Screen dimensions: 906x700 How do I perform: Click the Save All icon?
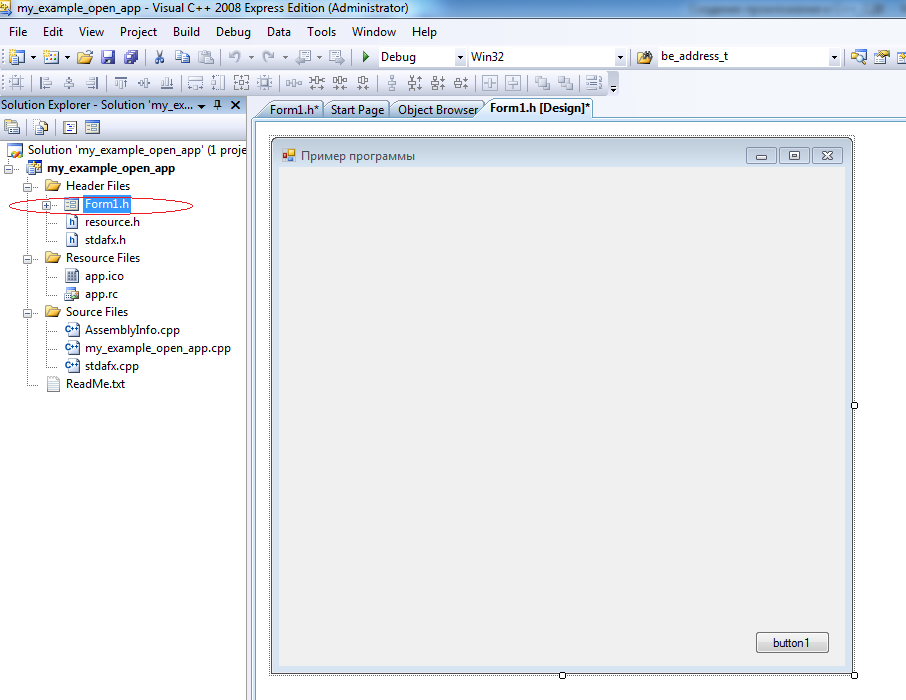131,57
